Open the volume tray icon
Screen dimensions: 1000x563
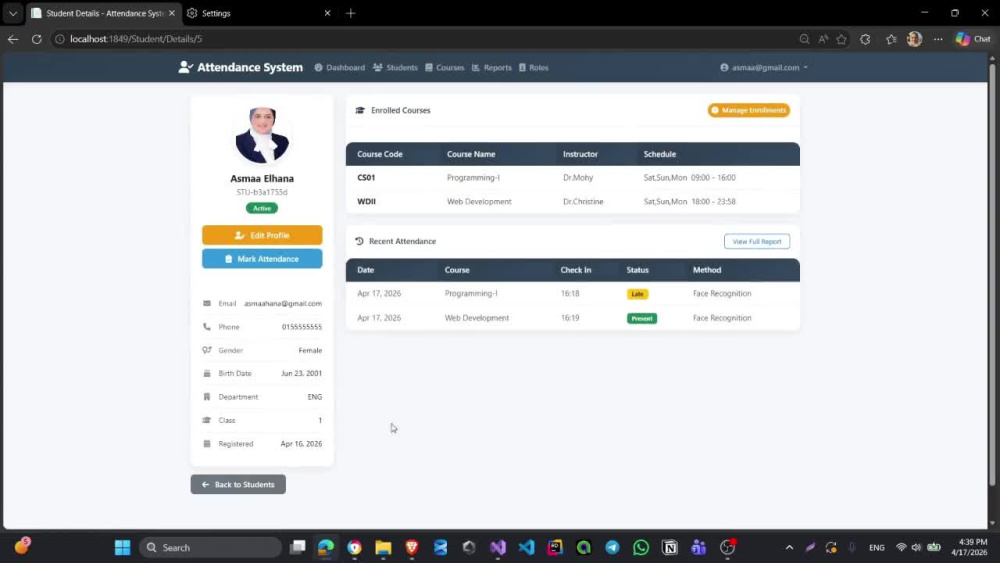916,548
